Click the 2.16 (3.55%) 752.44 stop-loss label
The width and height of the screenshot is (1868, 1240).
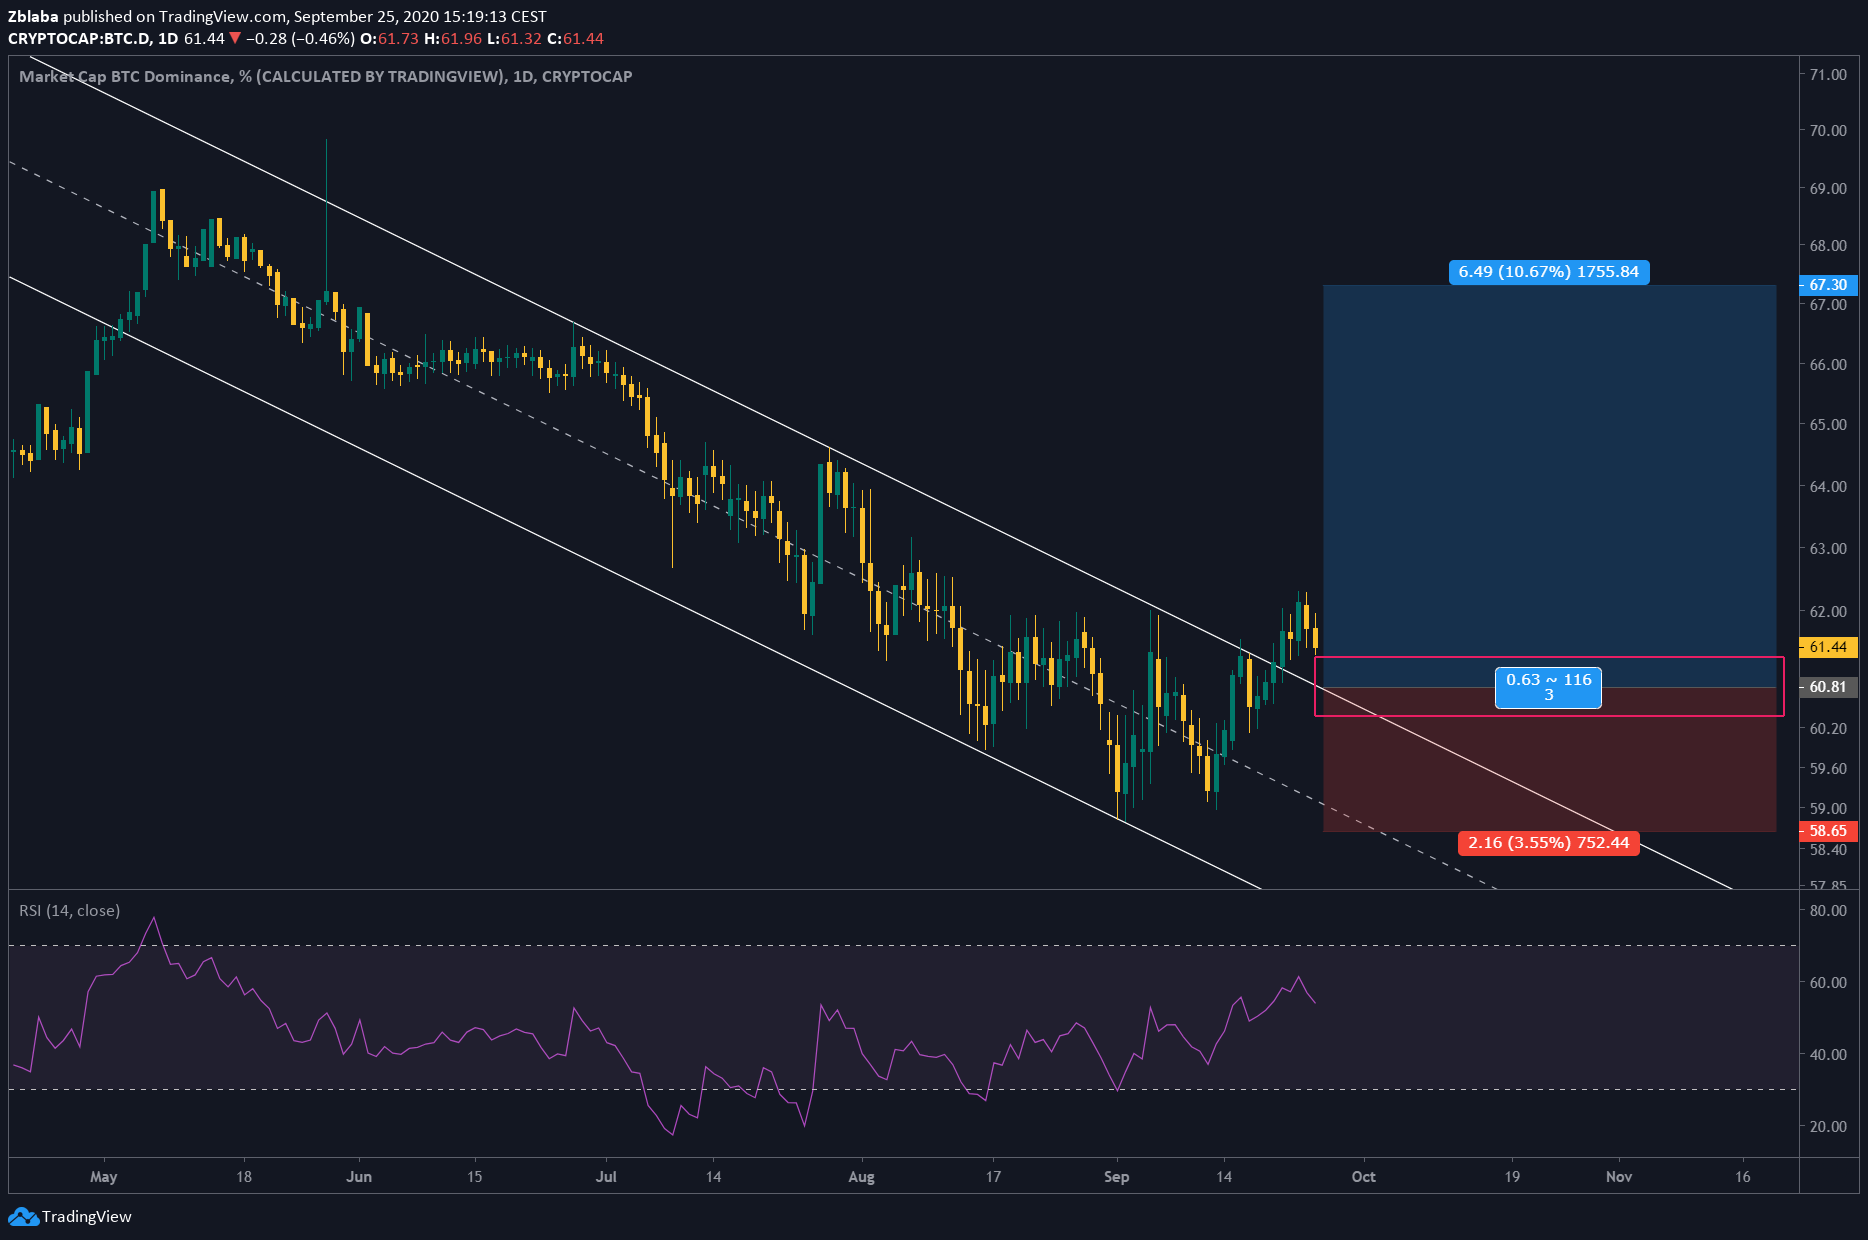(1549, 843)
